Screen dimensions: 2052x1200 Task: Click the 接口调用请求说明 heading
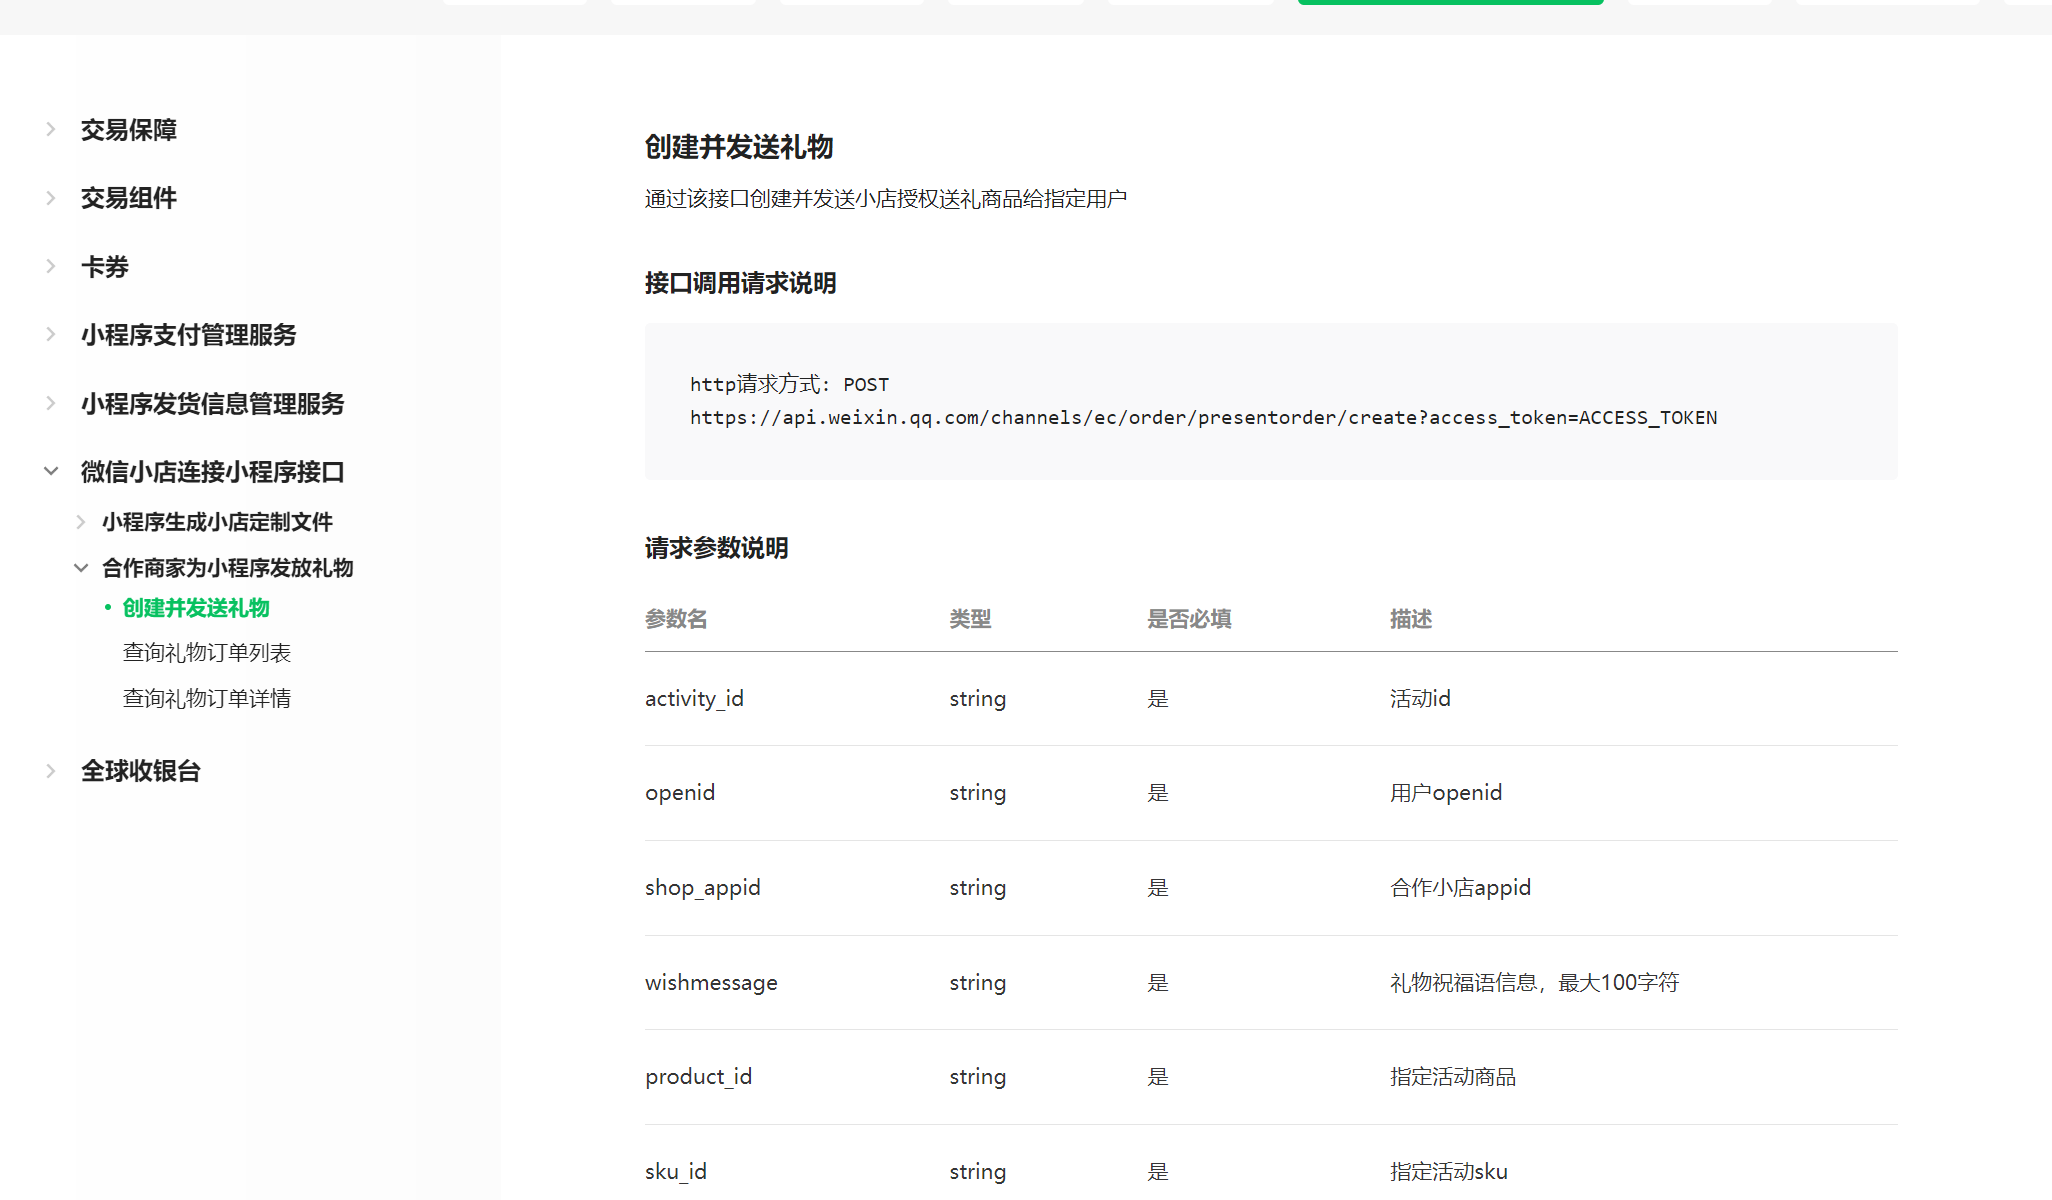740,283
